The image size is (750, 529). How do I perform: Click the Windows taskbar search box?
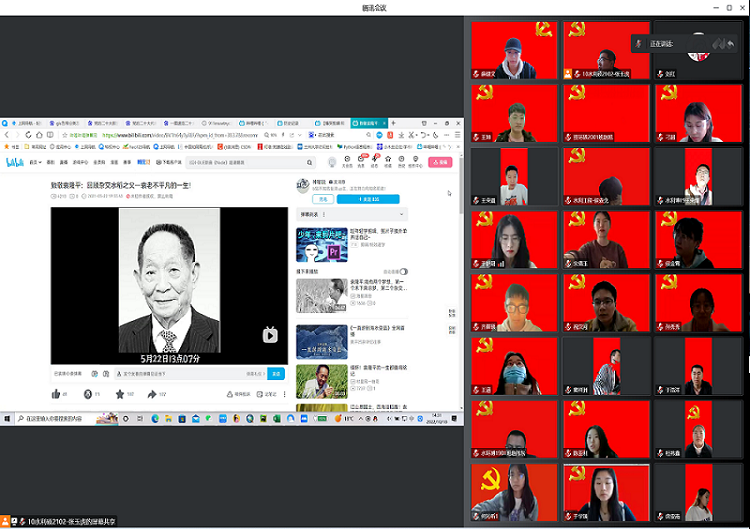60,417
